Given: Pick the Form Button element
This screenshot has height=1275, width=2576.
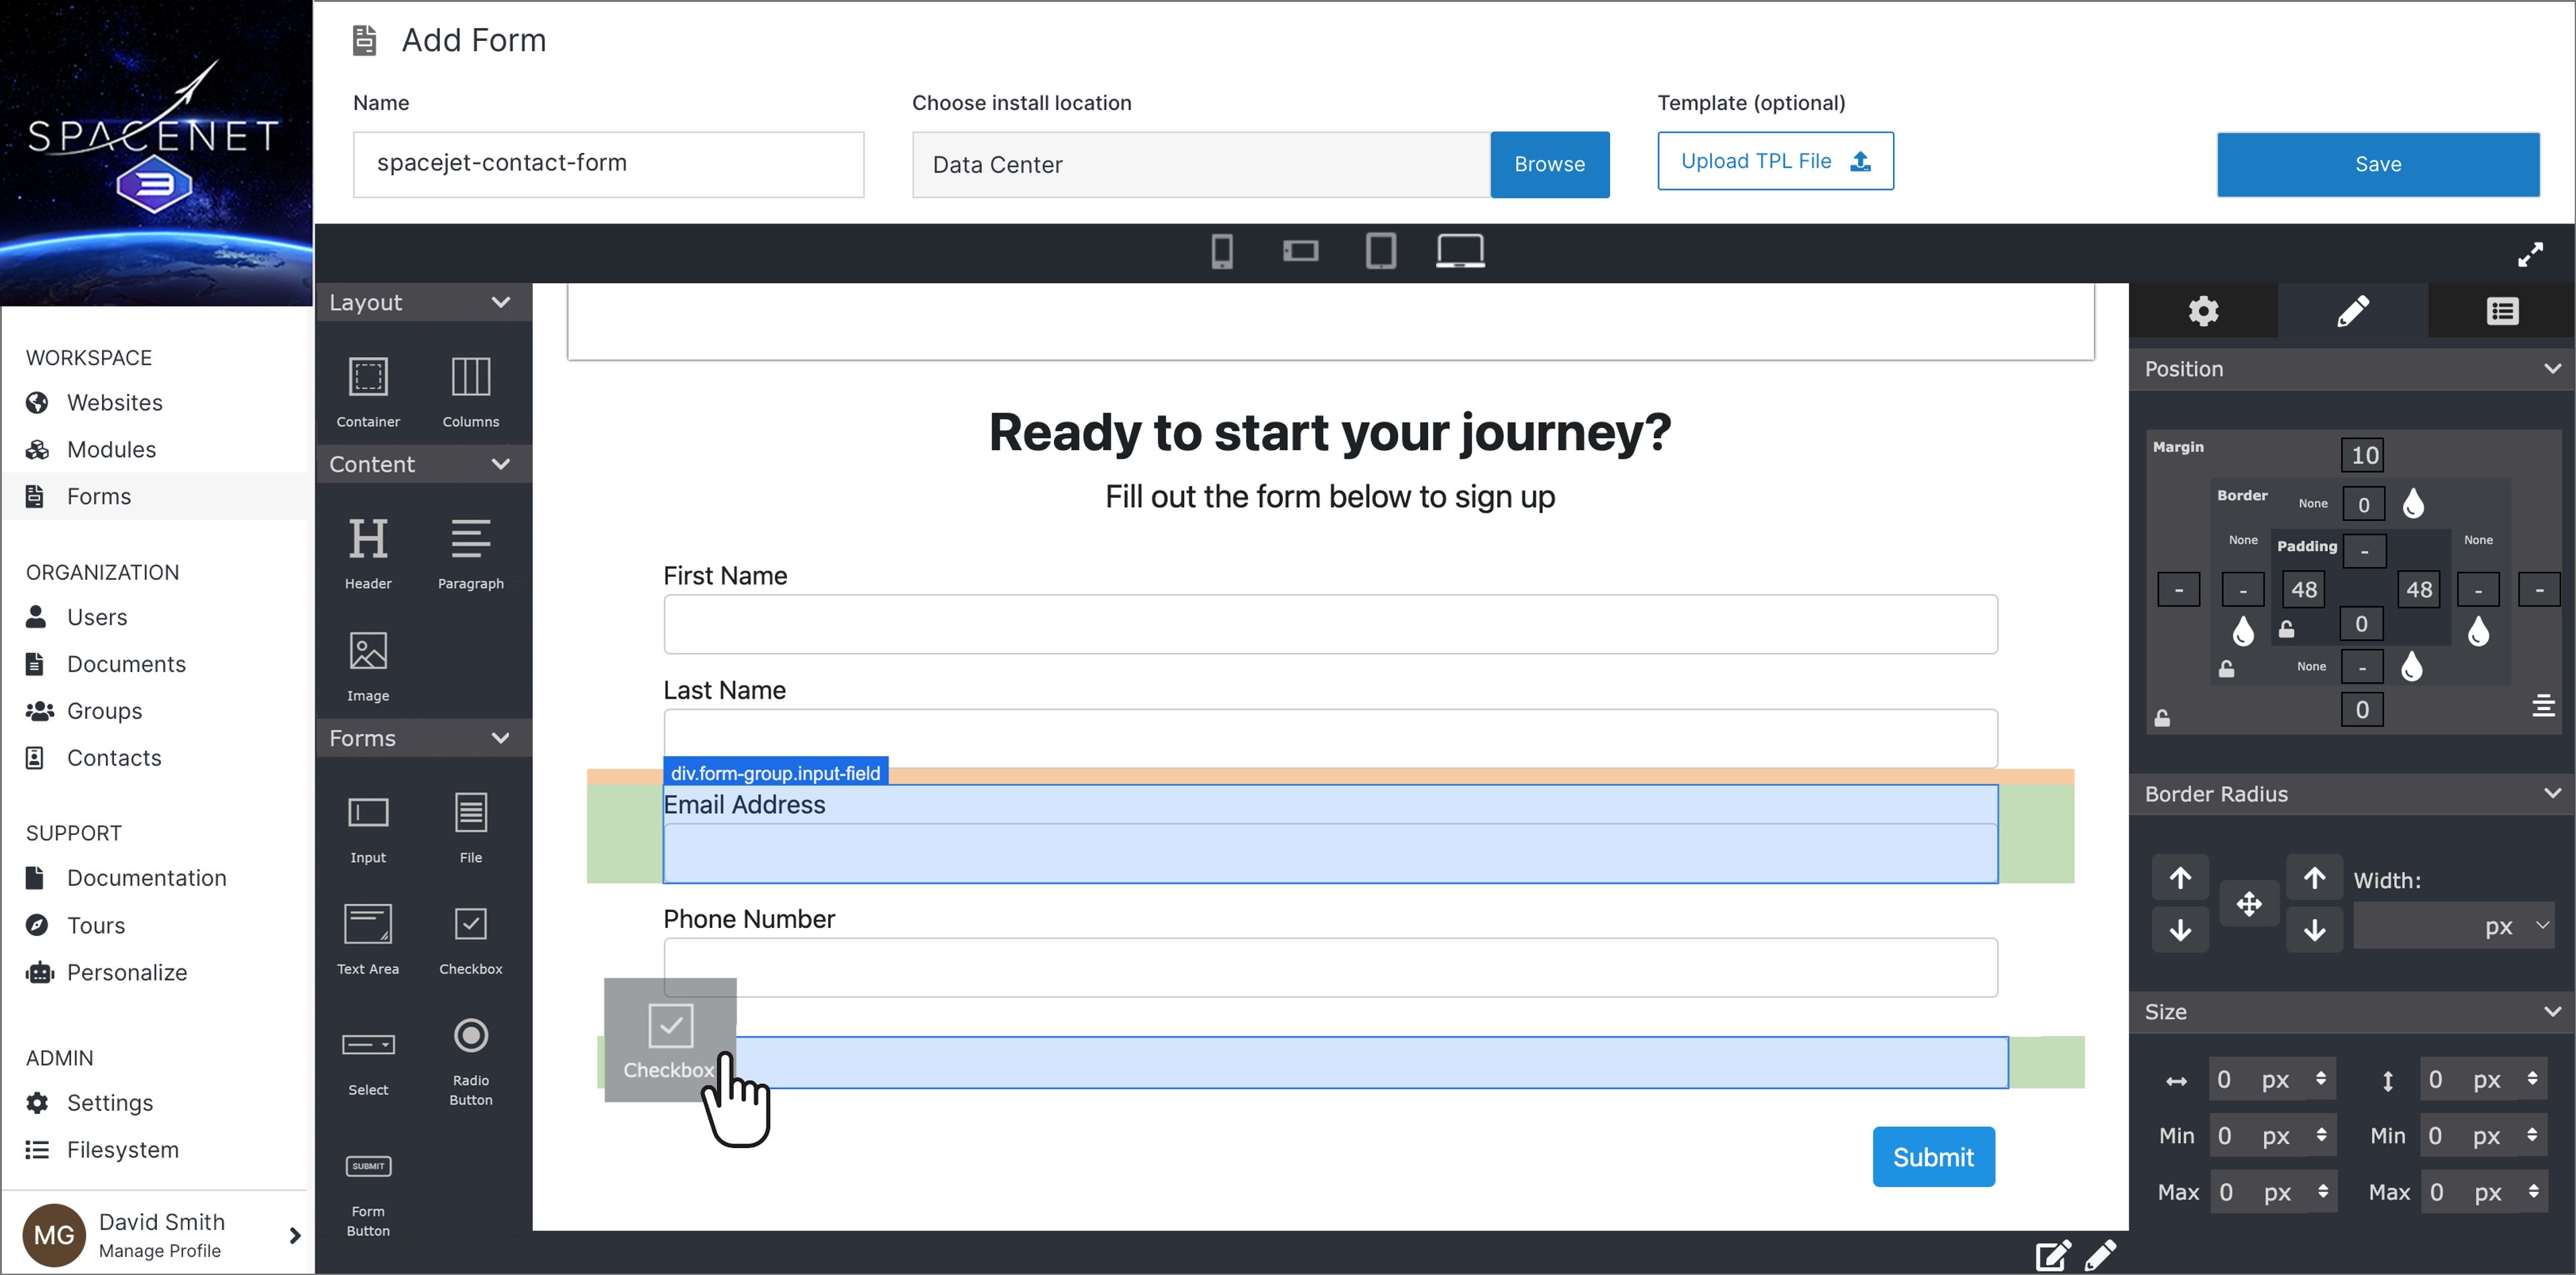Looking at the screenshot, I should point(368,1196).
